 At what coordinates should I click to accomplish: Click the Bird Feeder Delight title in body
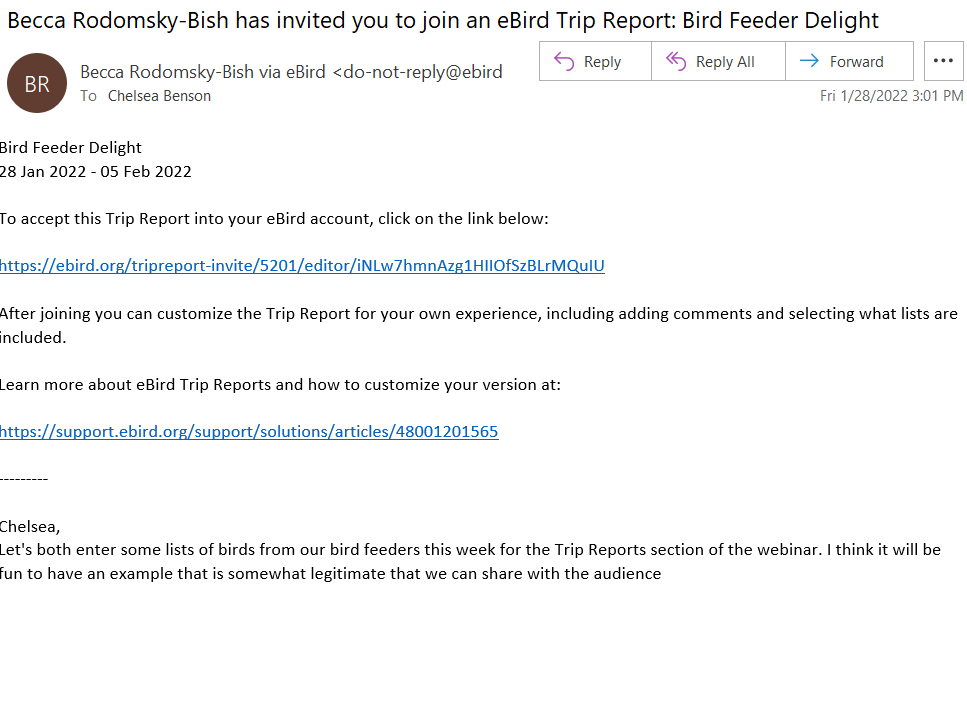click(x=70, y=147)
